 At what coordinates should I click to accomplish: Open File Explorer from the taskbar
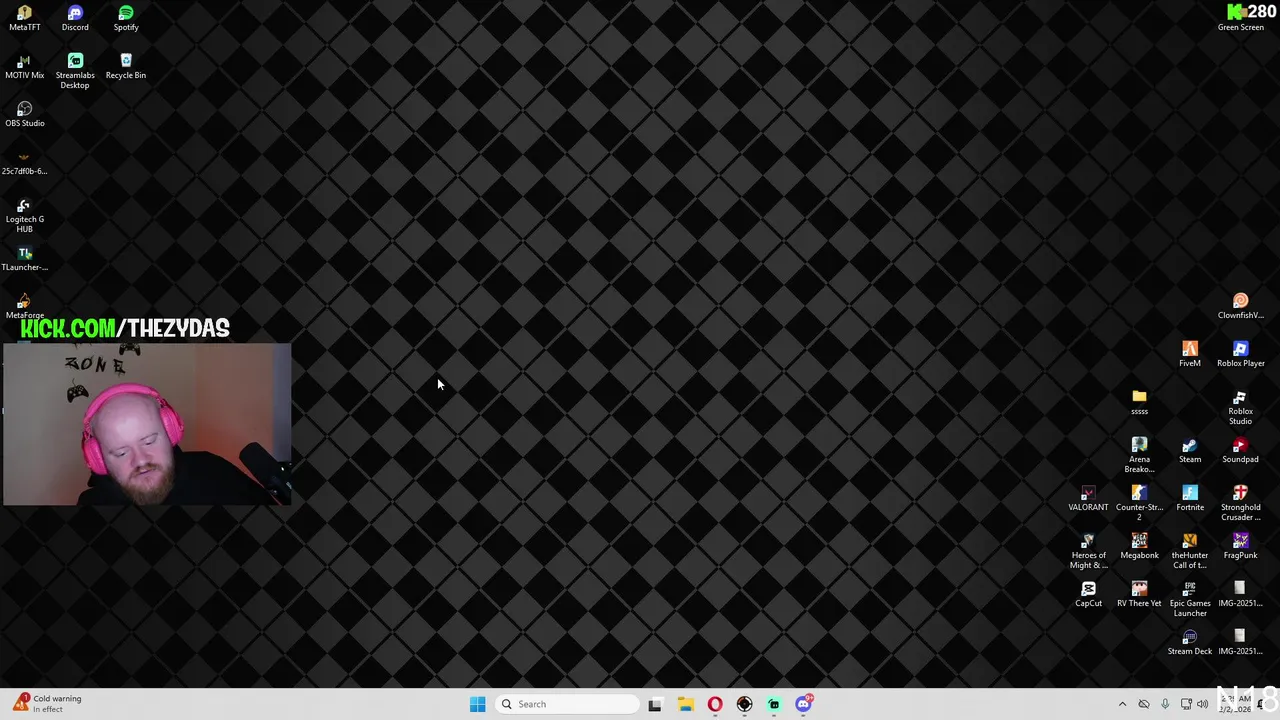685,704
